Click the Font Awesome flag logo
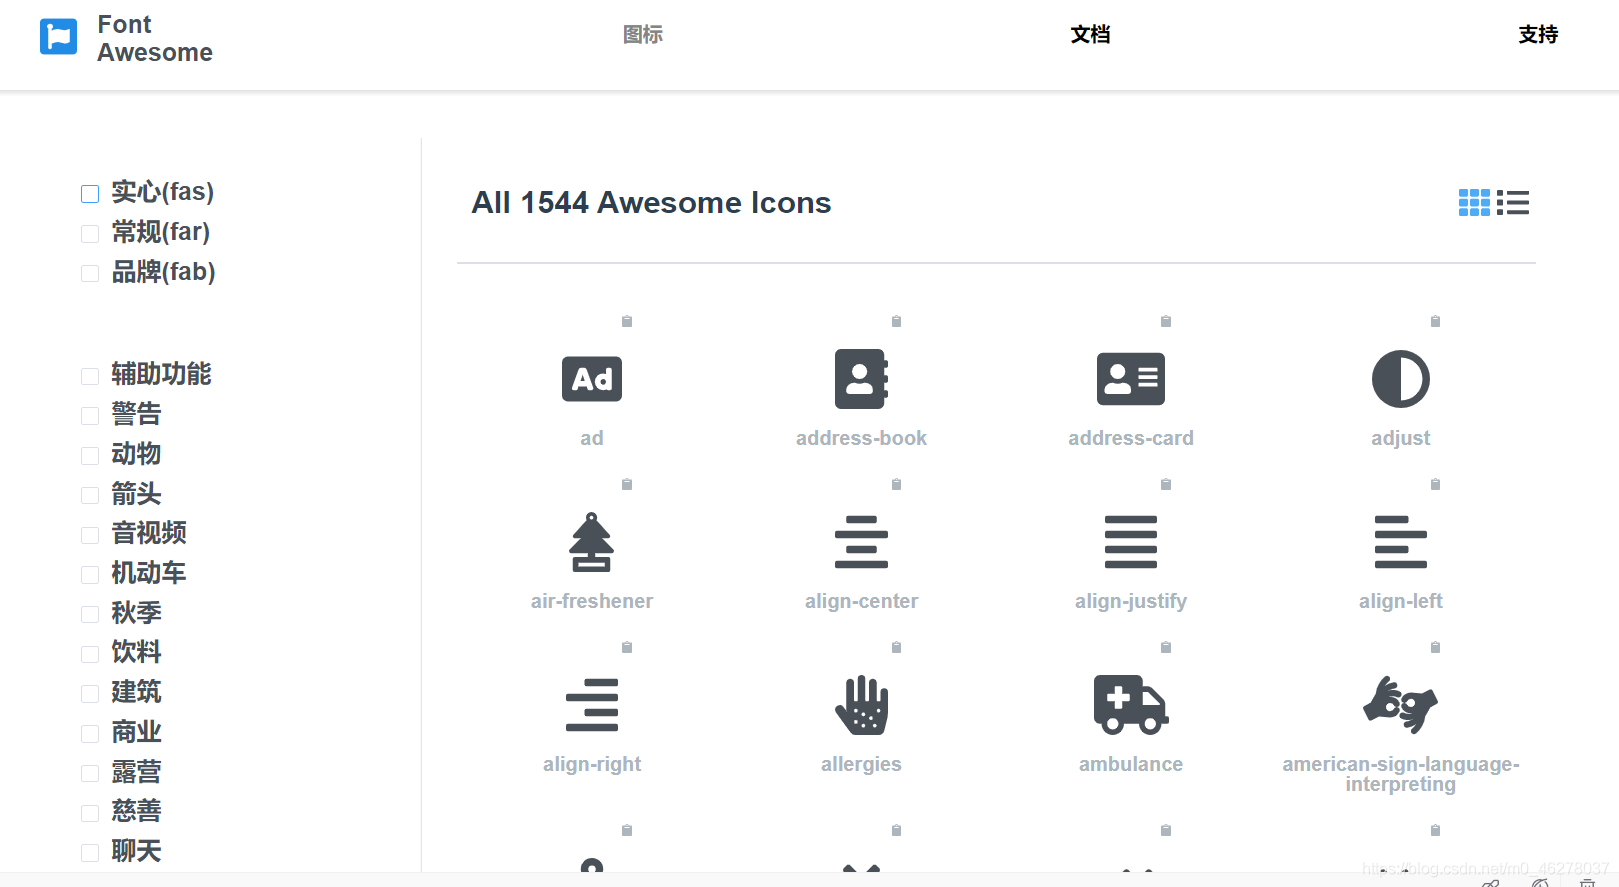The height and width of the screenshot is (887, 1619). point(58,37)
